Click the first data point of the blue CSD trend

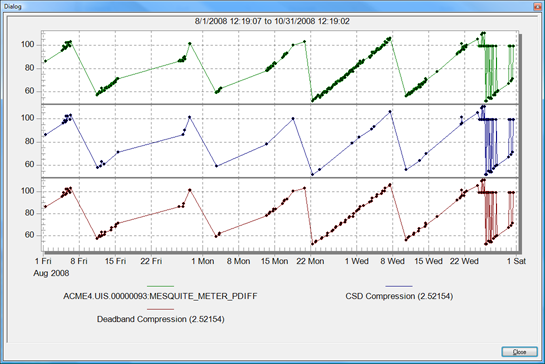46,135
